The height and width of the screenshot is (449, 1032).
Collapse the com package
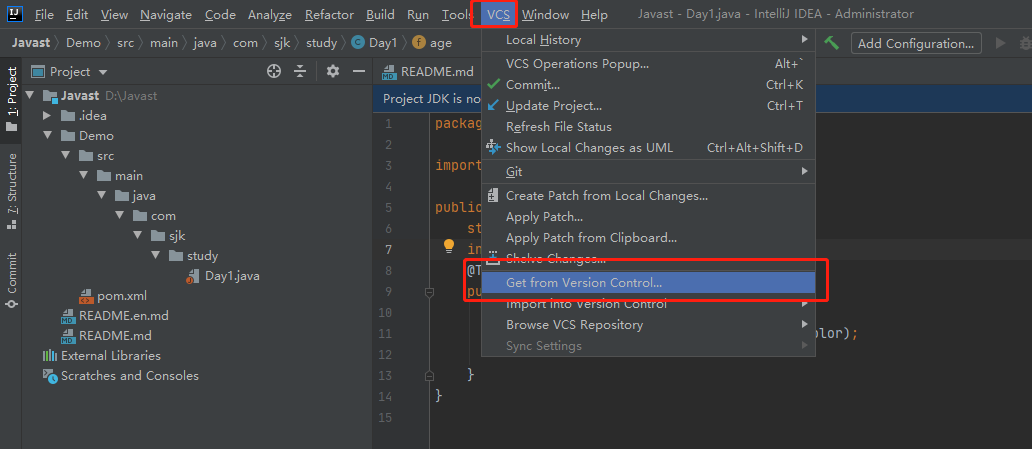click(119, 216)
